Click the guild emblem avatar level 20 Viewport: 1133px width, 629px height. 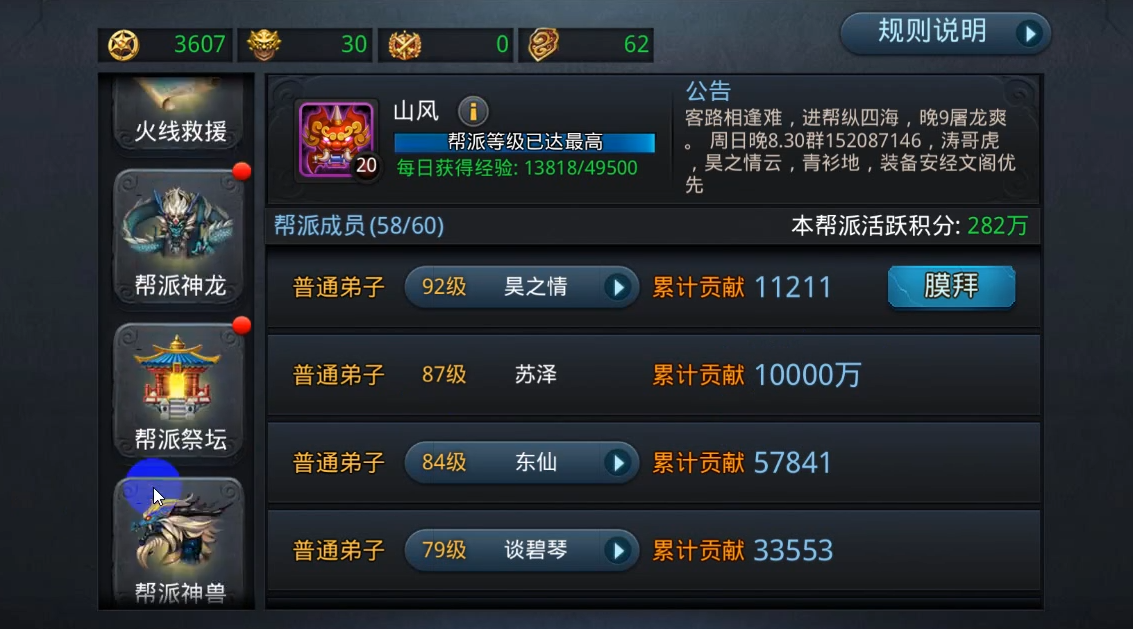coord(336,140)
